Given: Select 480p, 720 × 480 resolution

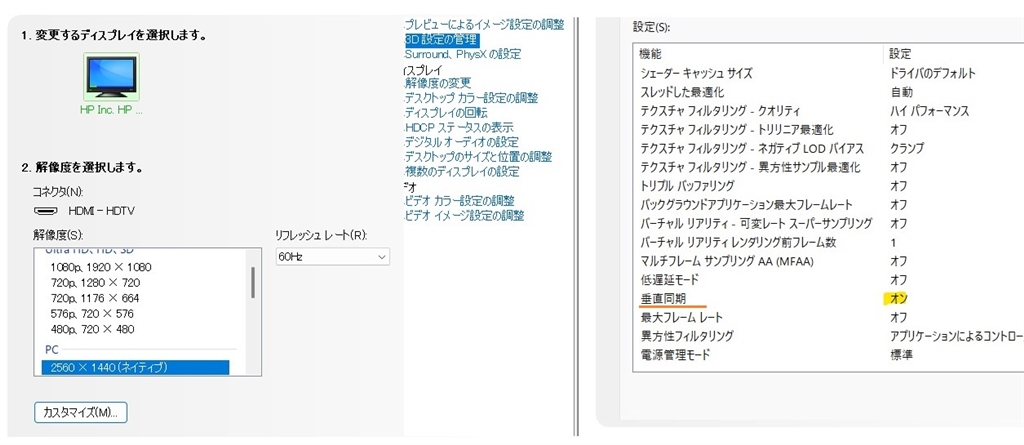Looking at the screenshot, I should [92, 329].
